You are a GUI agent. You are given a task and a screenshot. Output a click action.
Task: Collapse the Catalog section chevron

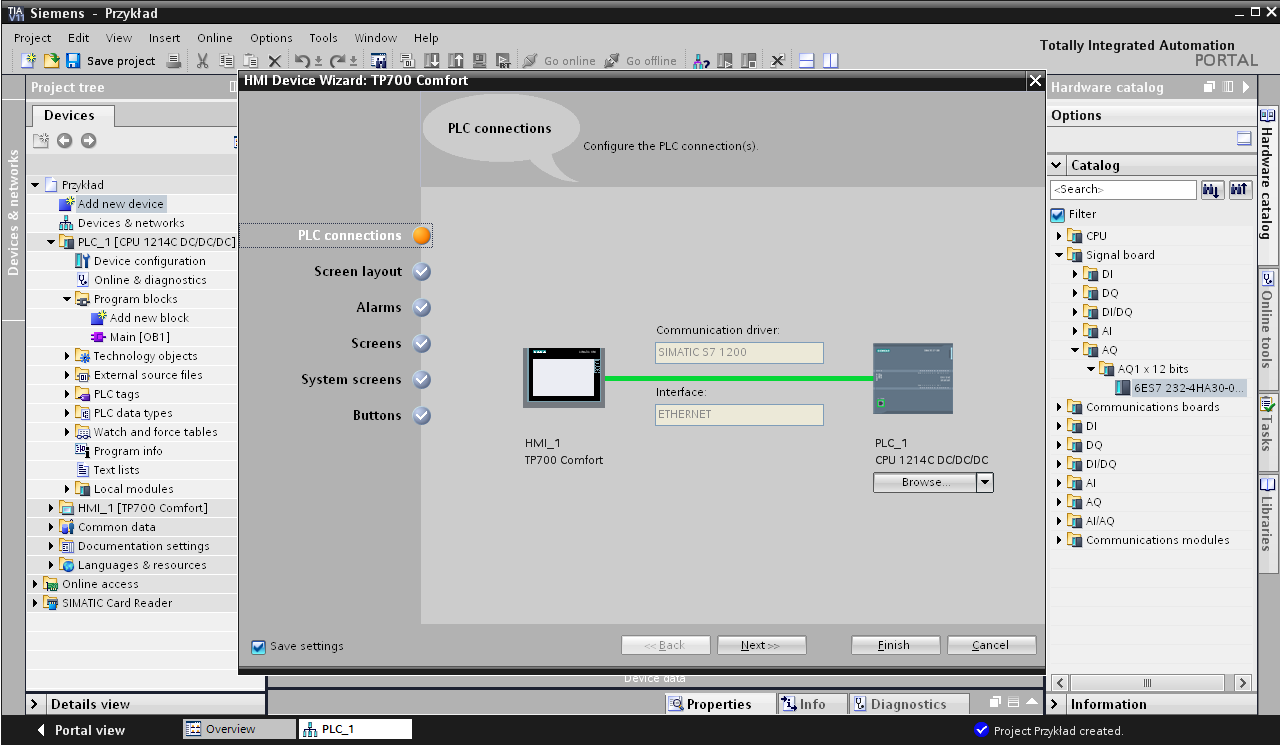point(1056,165)
